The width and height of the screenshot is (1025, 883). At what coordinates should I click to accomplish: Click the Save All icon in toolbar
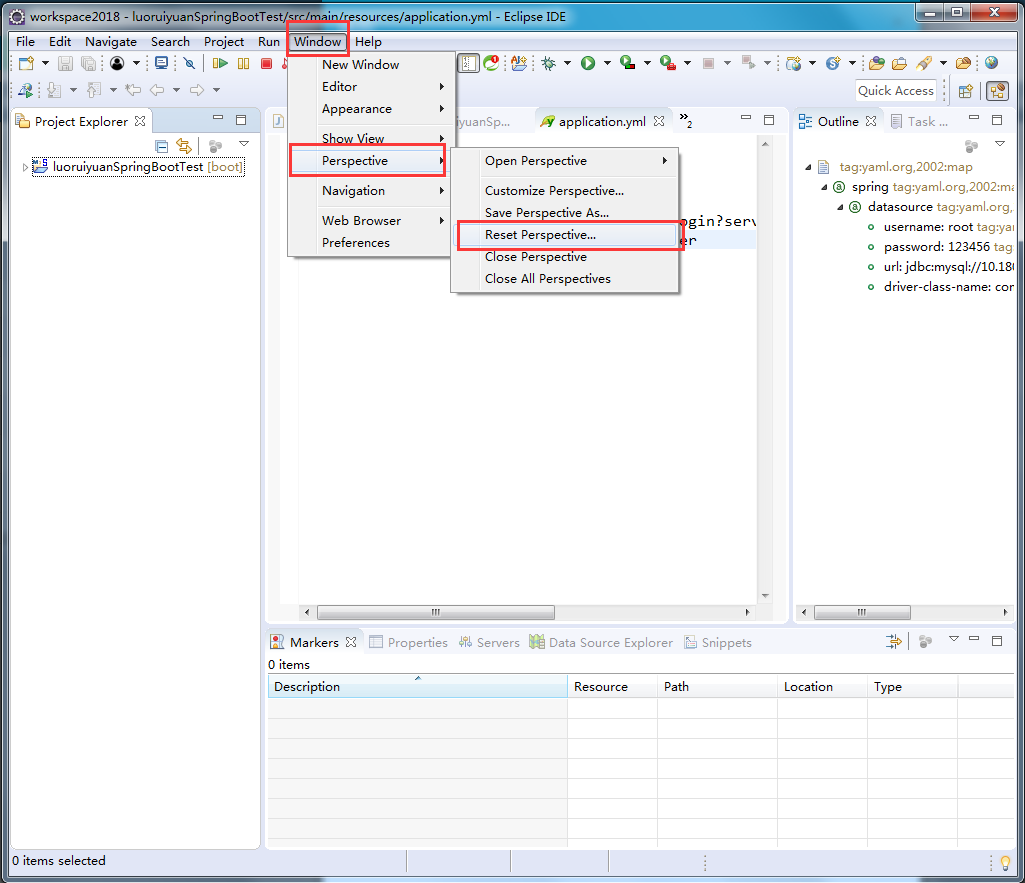(88, 63)
